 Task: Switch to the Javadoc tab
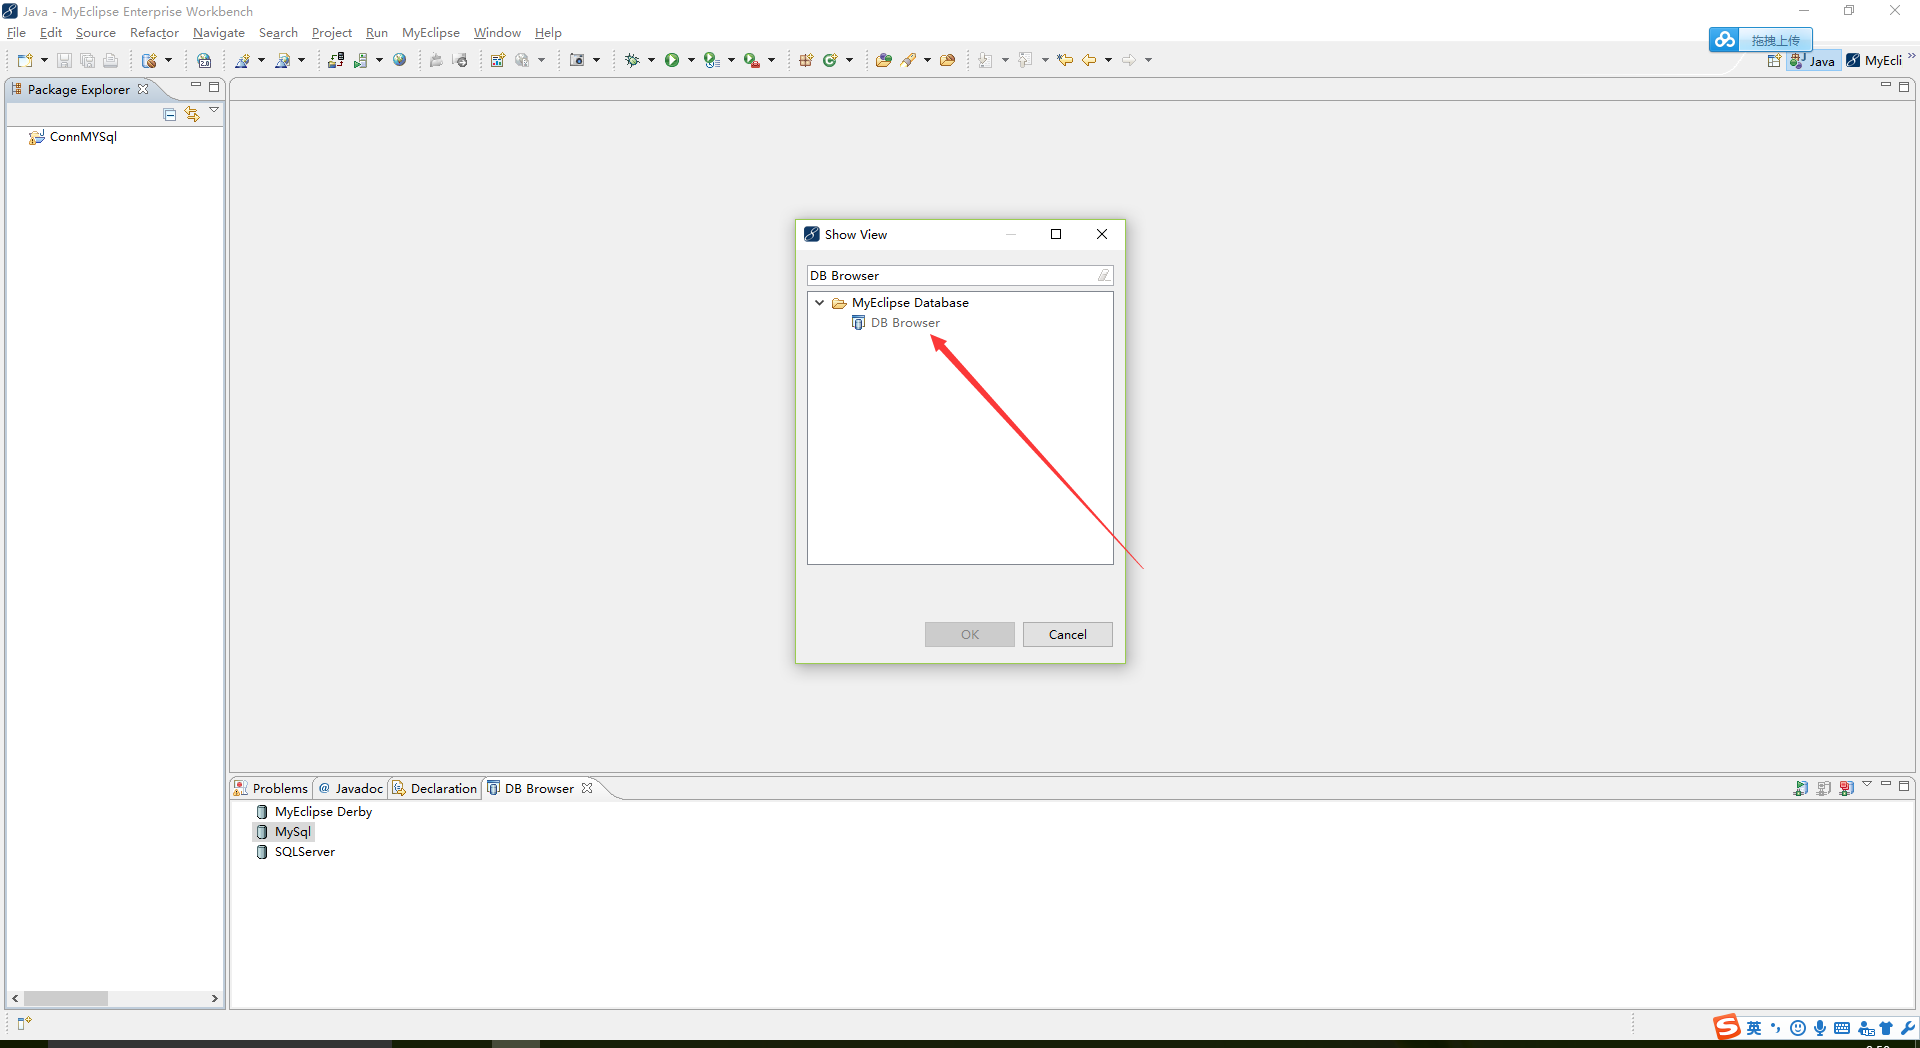coord(351,788)
